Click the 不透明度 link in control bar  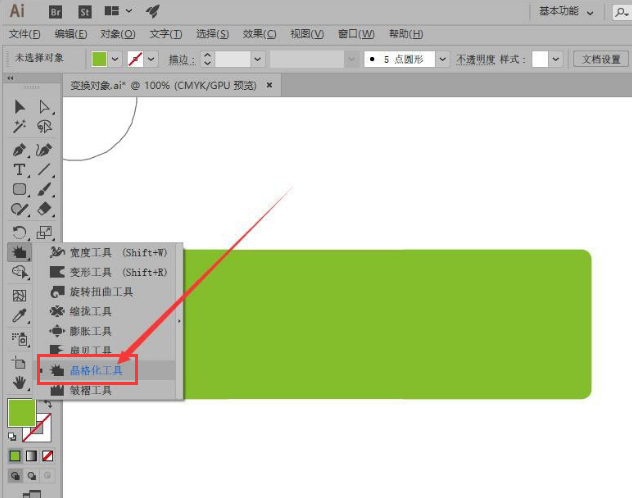(475, 59)
